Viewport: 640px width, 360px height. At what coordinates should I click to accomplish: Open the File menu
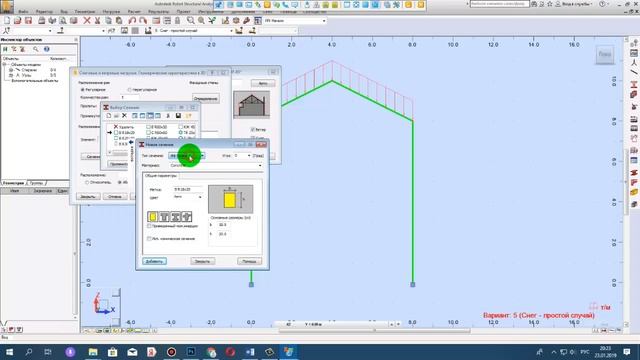(x=23, y=12)
